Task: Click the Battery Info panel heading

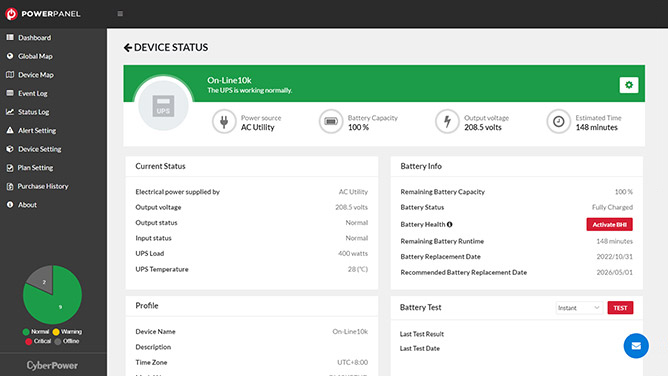Action: click(x=421, y=166)
